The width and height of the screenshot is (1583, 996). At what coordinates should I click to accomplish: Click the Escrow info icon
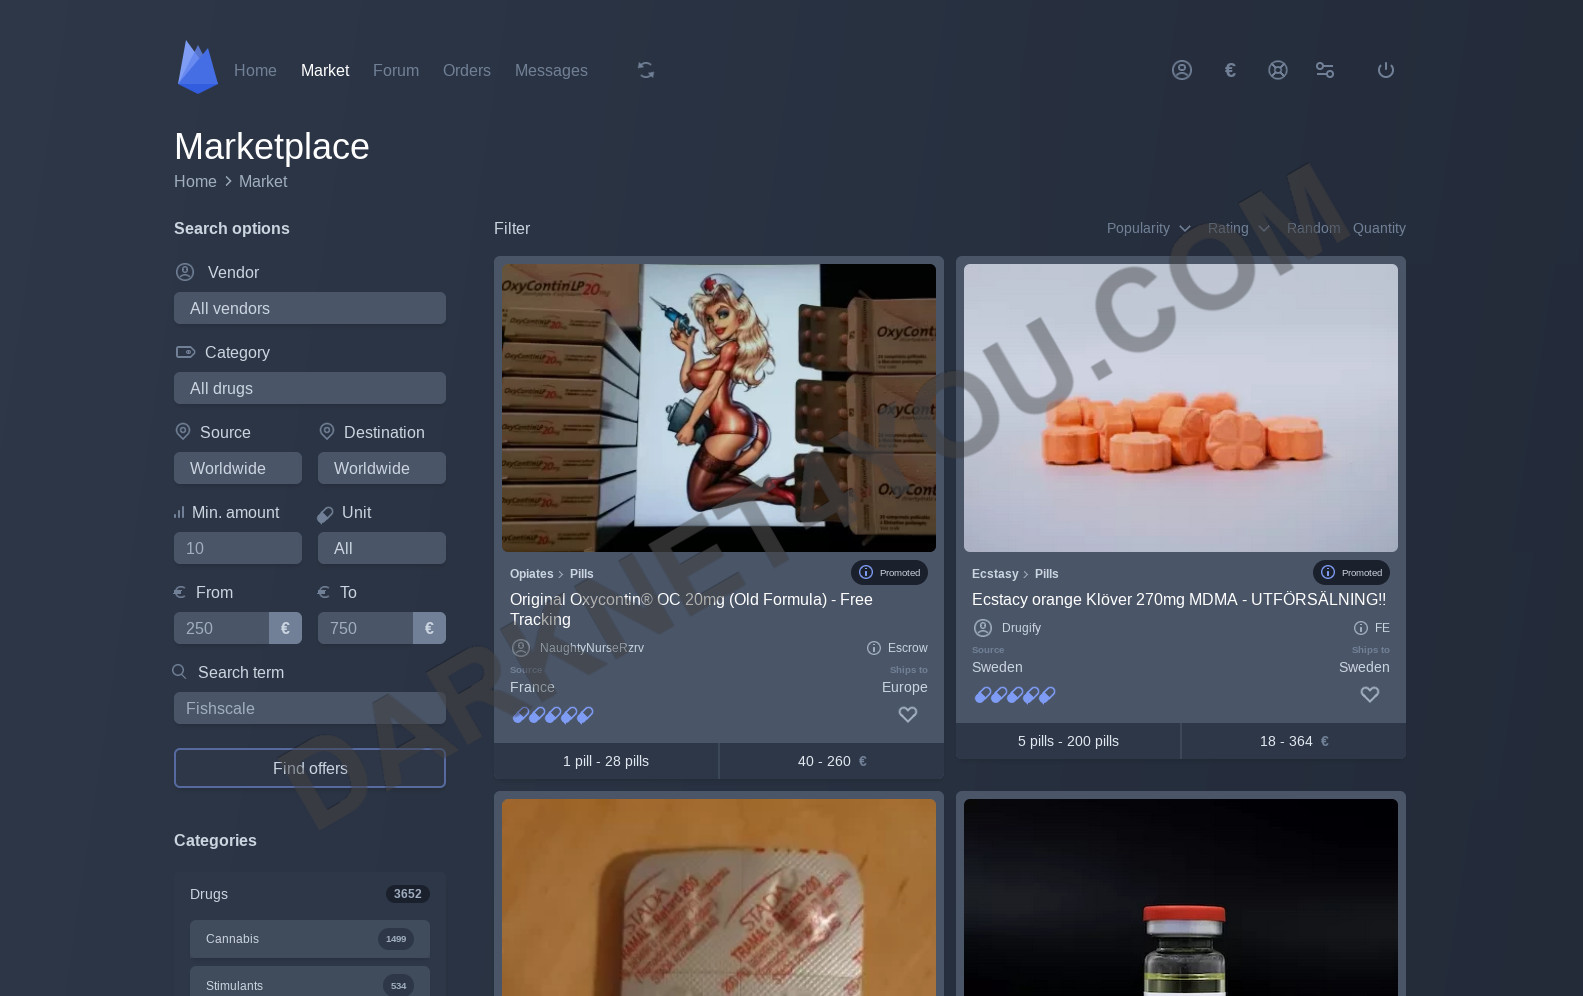(x=874, y=648)
